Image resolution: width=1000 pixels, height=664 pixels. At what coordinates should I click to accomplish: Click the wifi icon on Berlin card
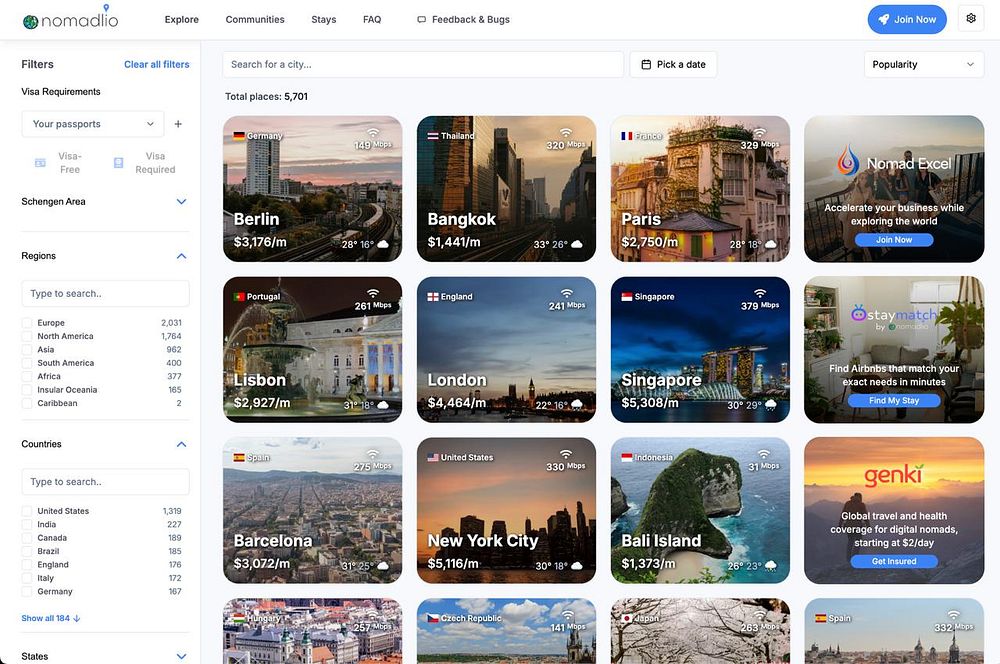(x=373, y=133)
